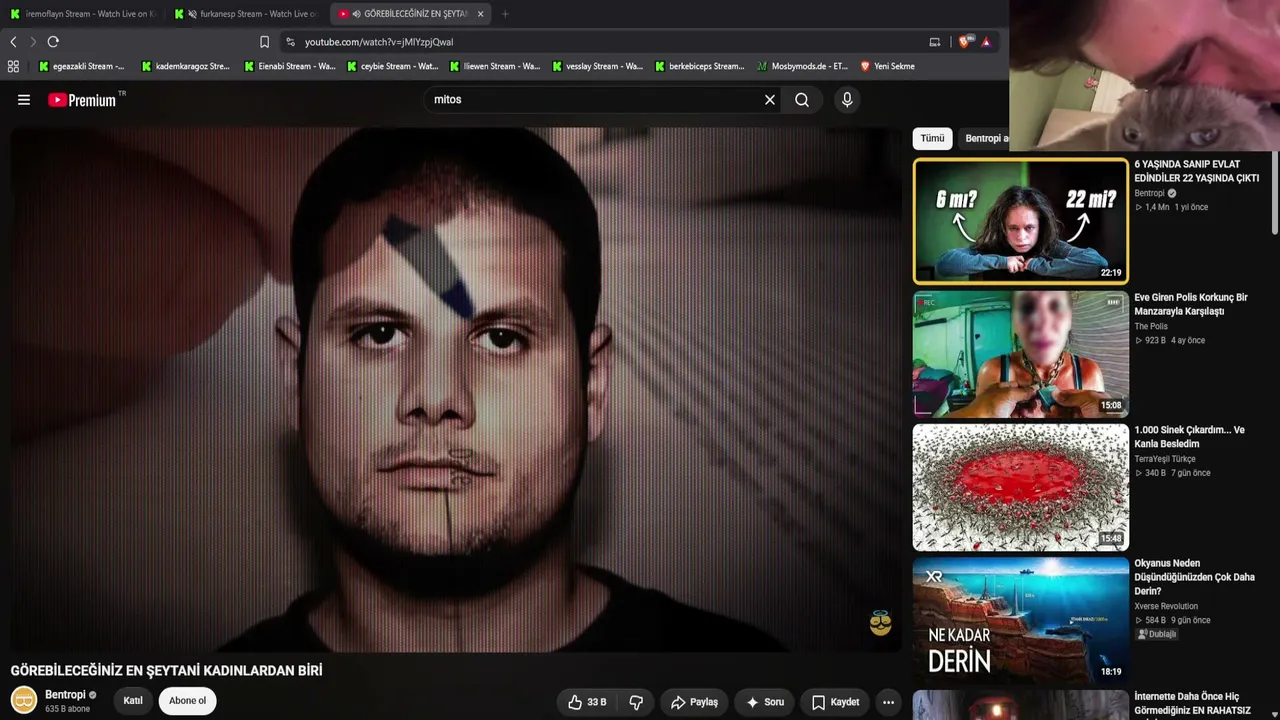Bookmark this page using the bookmark icon
Screen dimensions: 1280x720
(264, 42)
